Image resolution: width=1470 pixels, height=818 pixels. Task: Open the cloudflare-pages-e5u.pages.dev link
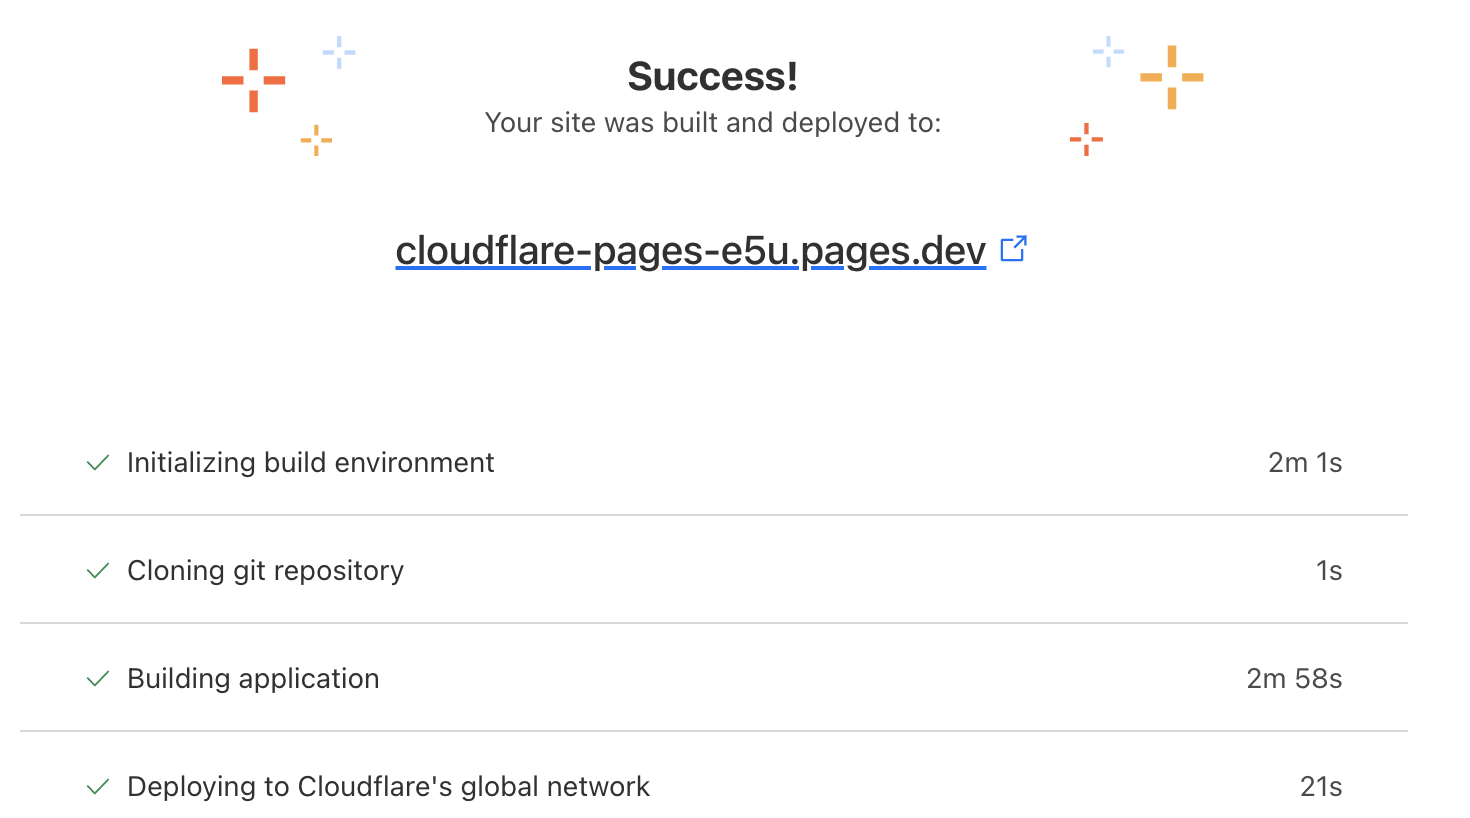tap(691, 250)
